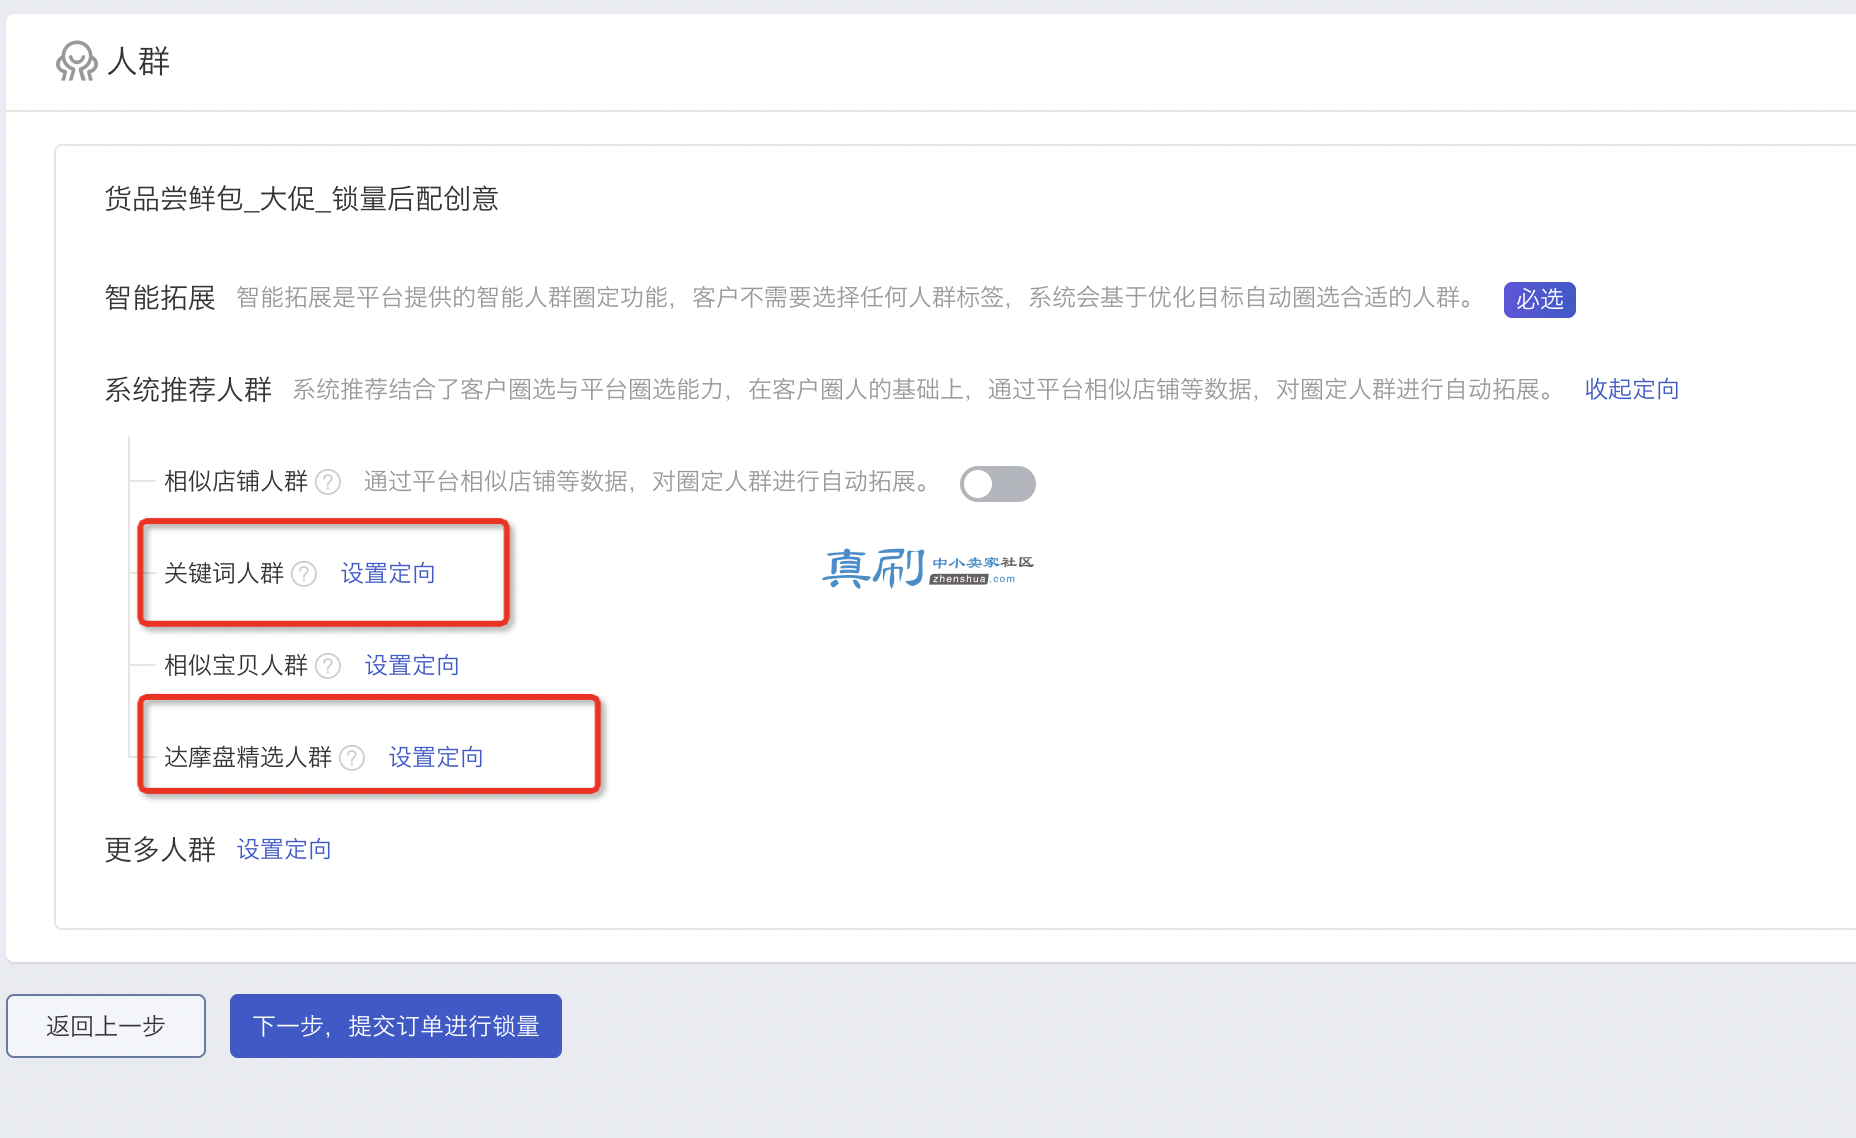Click the 相似店铺人群 label
Image resolution: width=1856 pixels, height=1138 pixels.
pyautogui.click(x=236, y=481)
